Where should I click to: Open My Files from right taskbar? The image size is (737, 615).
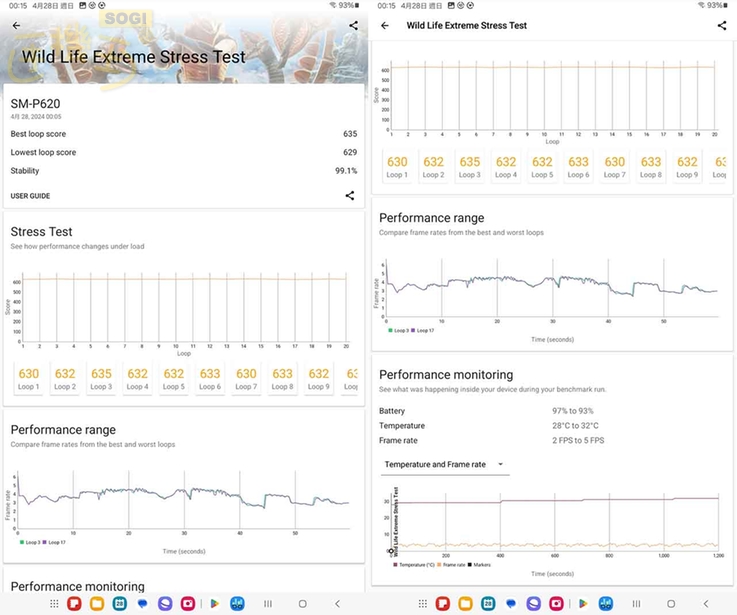[x=465, y=603]
